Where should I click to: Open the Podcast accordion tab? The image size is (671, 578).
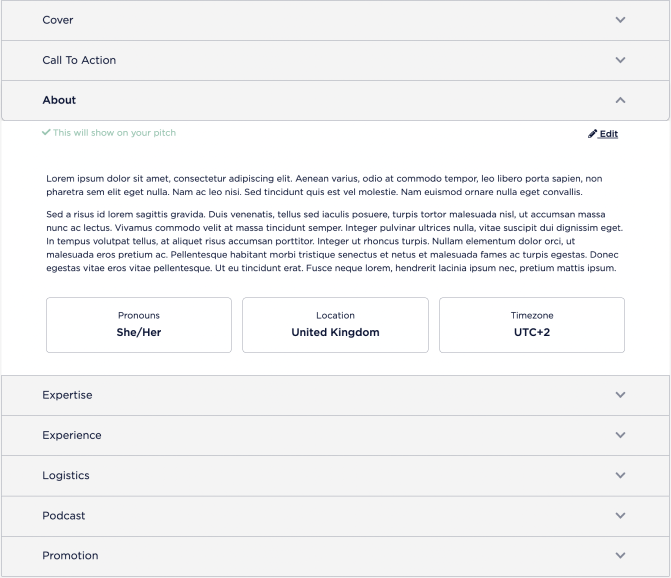point(64,516)
